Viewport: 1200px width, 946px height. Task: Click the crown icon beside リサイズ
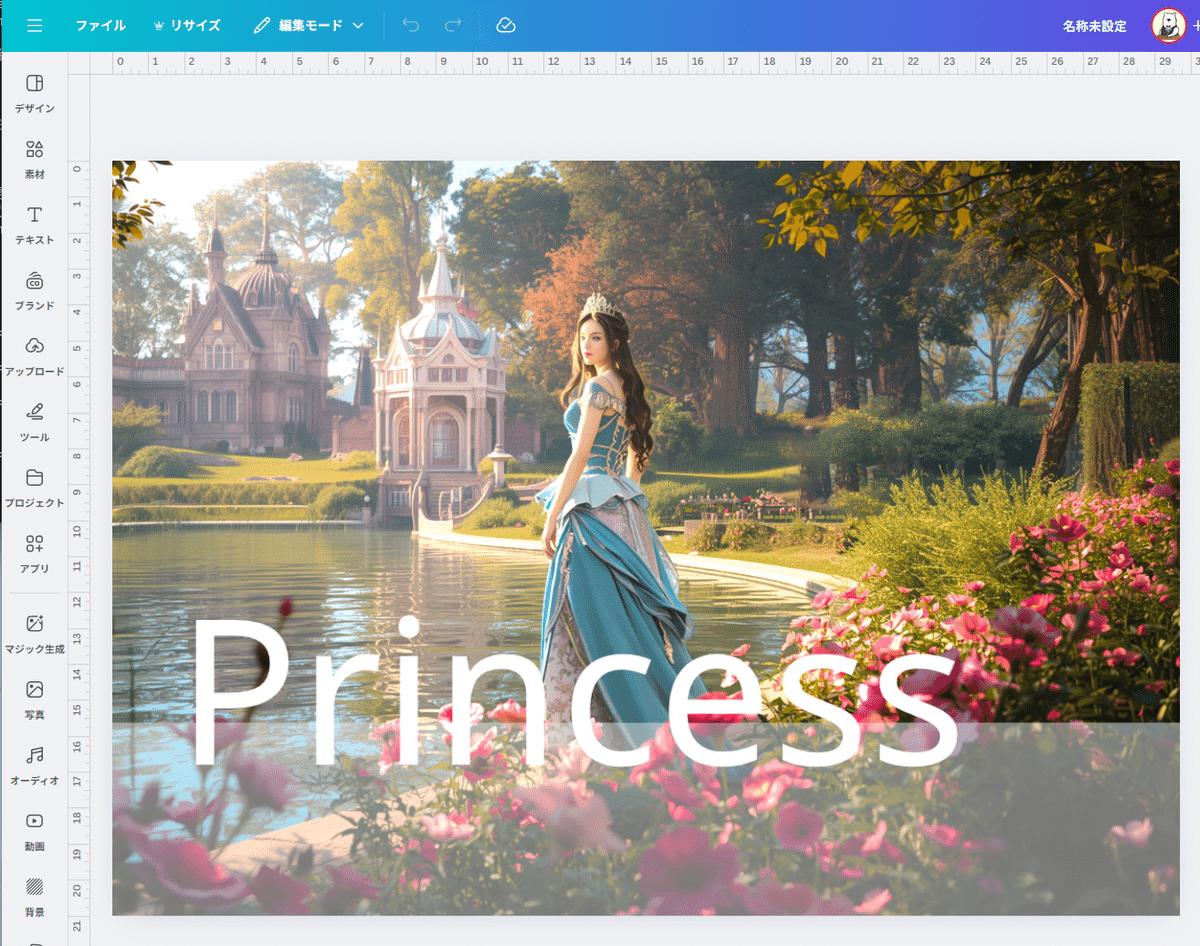tap(159, 26)
